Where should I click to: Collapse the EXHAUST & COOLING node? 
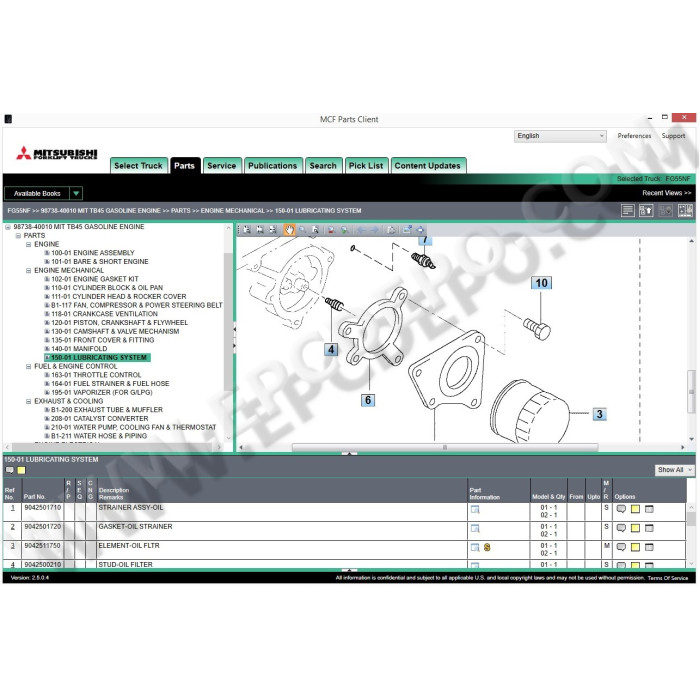29,401
